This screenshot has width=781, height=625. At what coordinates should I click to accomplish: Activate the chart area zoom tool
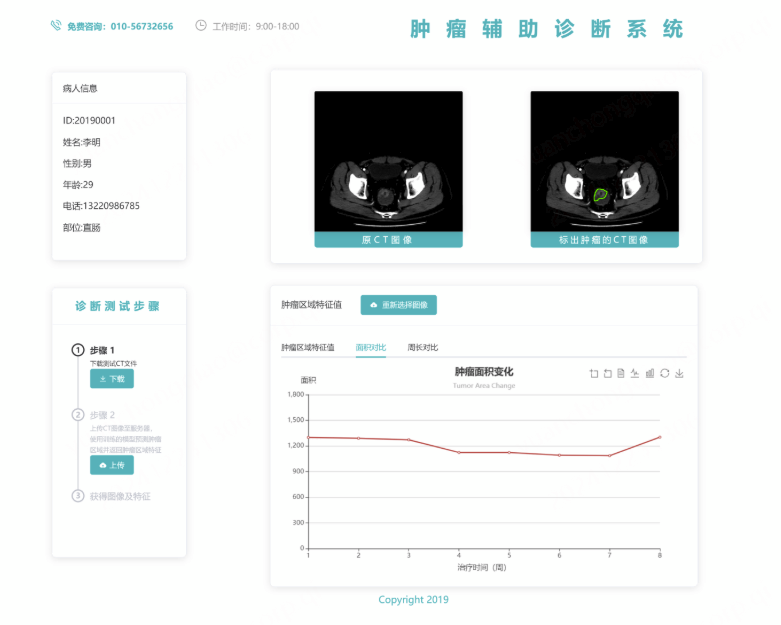[594, 374]
